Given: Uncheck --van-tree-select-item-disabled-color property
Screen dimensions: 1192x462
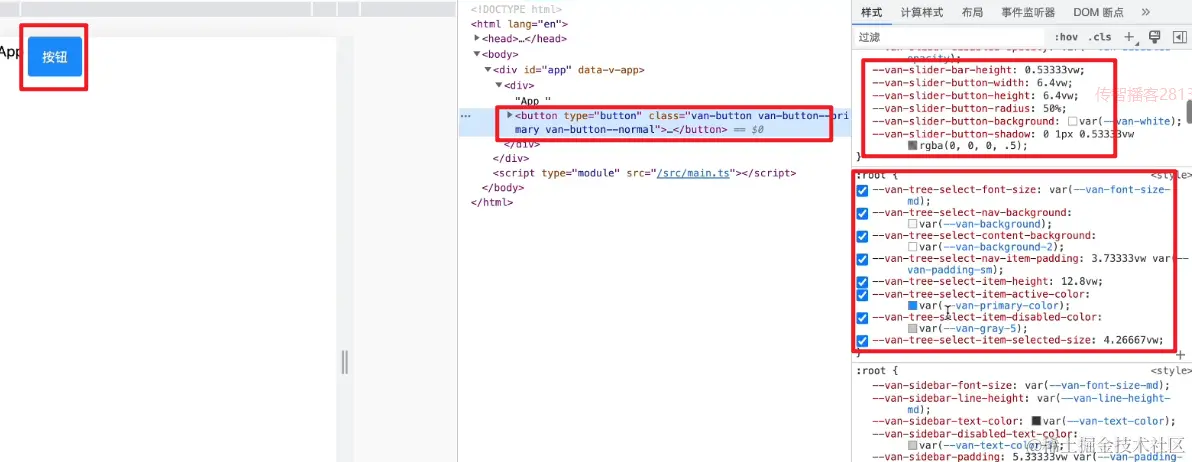Looking at the screenshot, I should [x=862, y=318].
